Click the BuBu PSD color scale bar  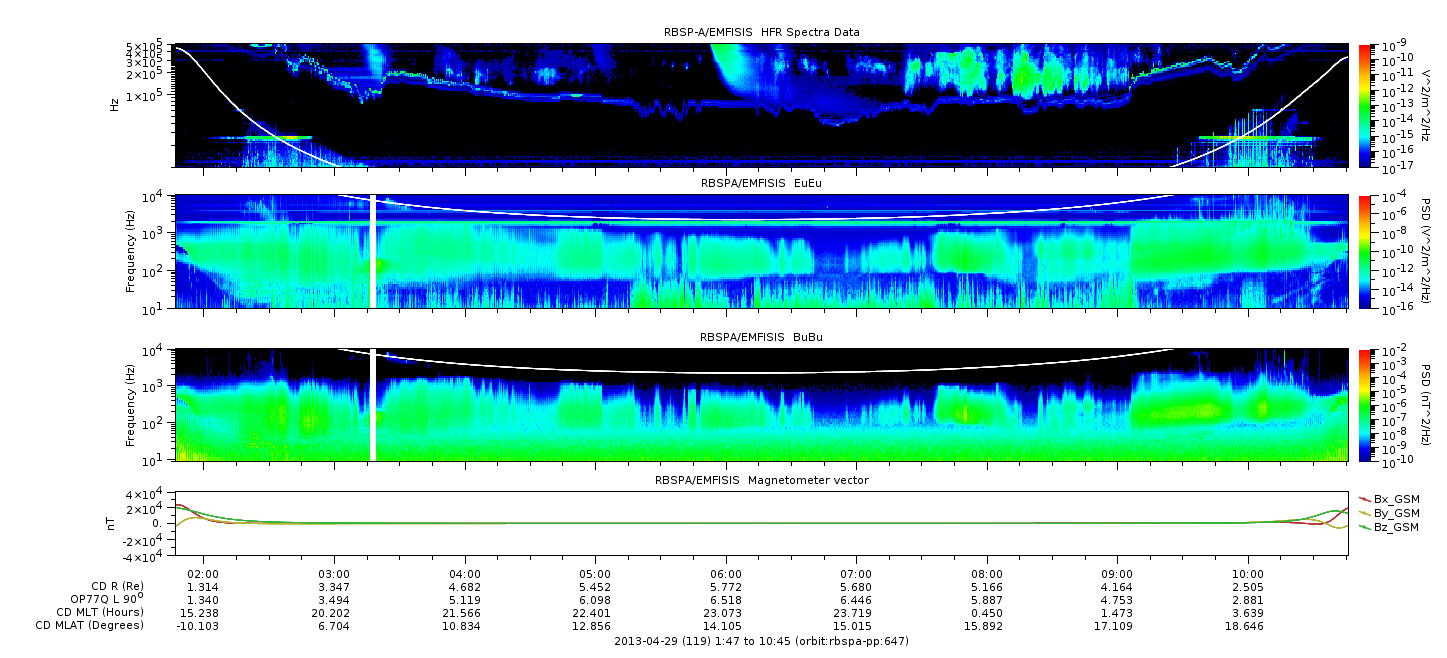(1365, 405)
